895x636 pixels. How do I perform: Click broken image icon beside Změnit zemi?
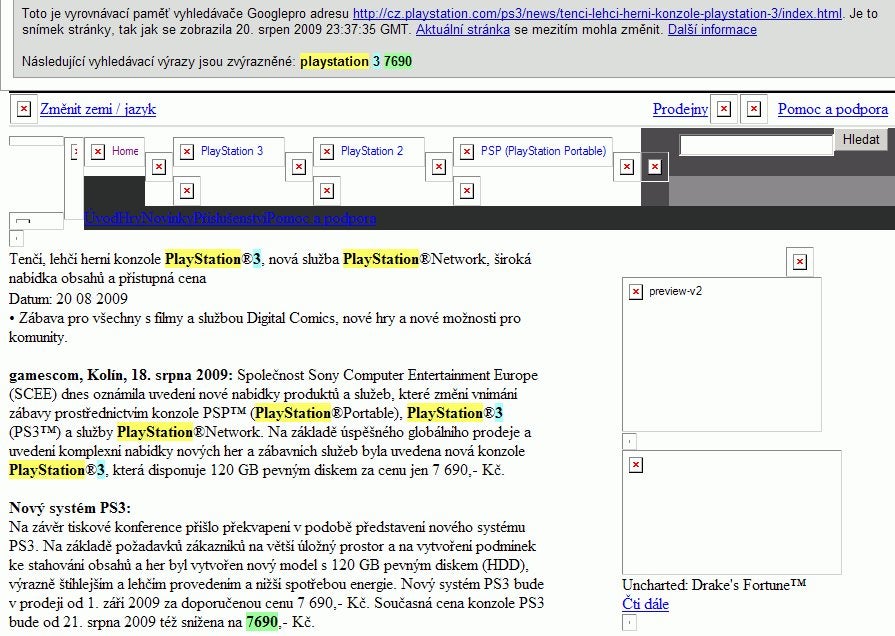point(23,108)
